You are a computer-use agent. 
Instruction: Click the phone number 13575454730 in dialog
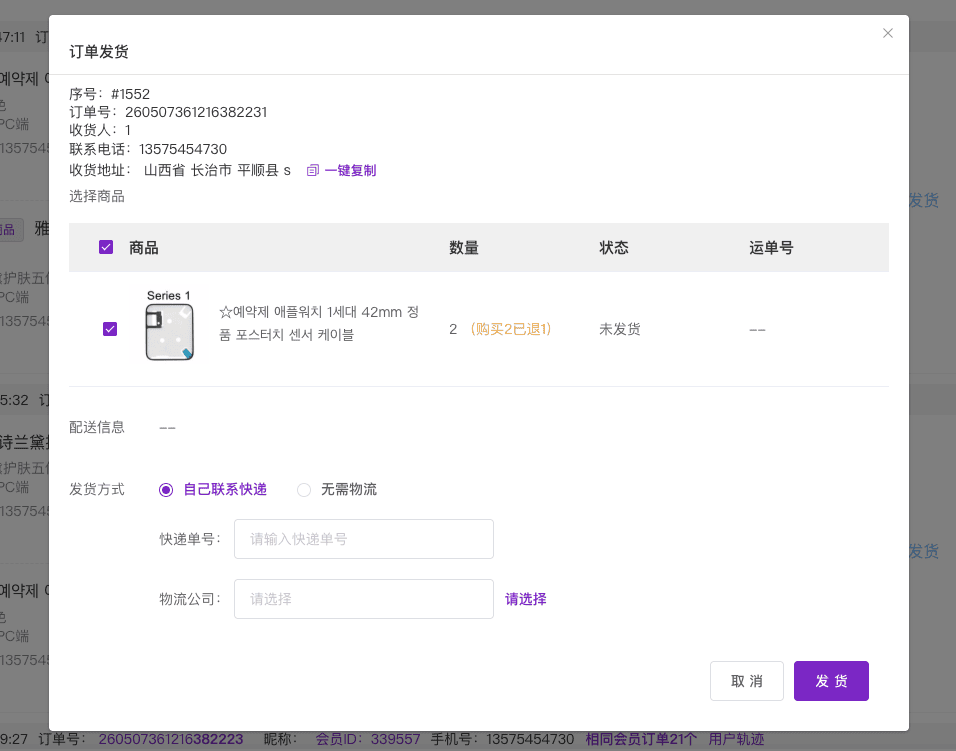coord(183,149)
